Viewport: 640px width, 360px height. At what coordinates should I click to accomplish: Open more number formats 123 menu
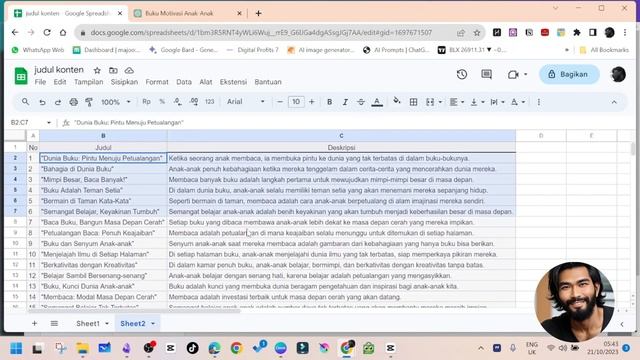(x=209, y=102)
